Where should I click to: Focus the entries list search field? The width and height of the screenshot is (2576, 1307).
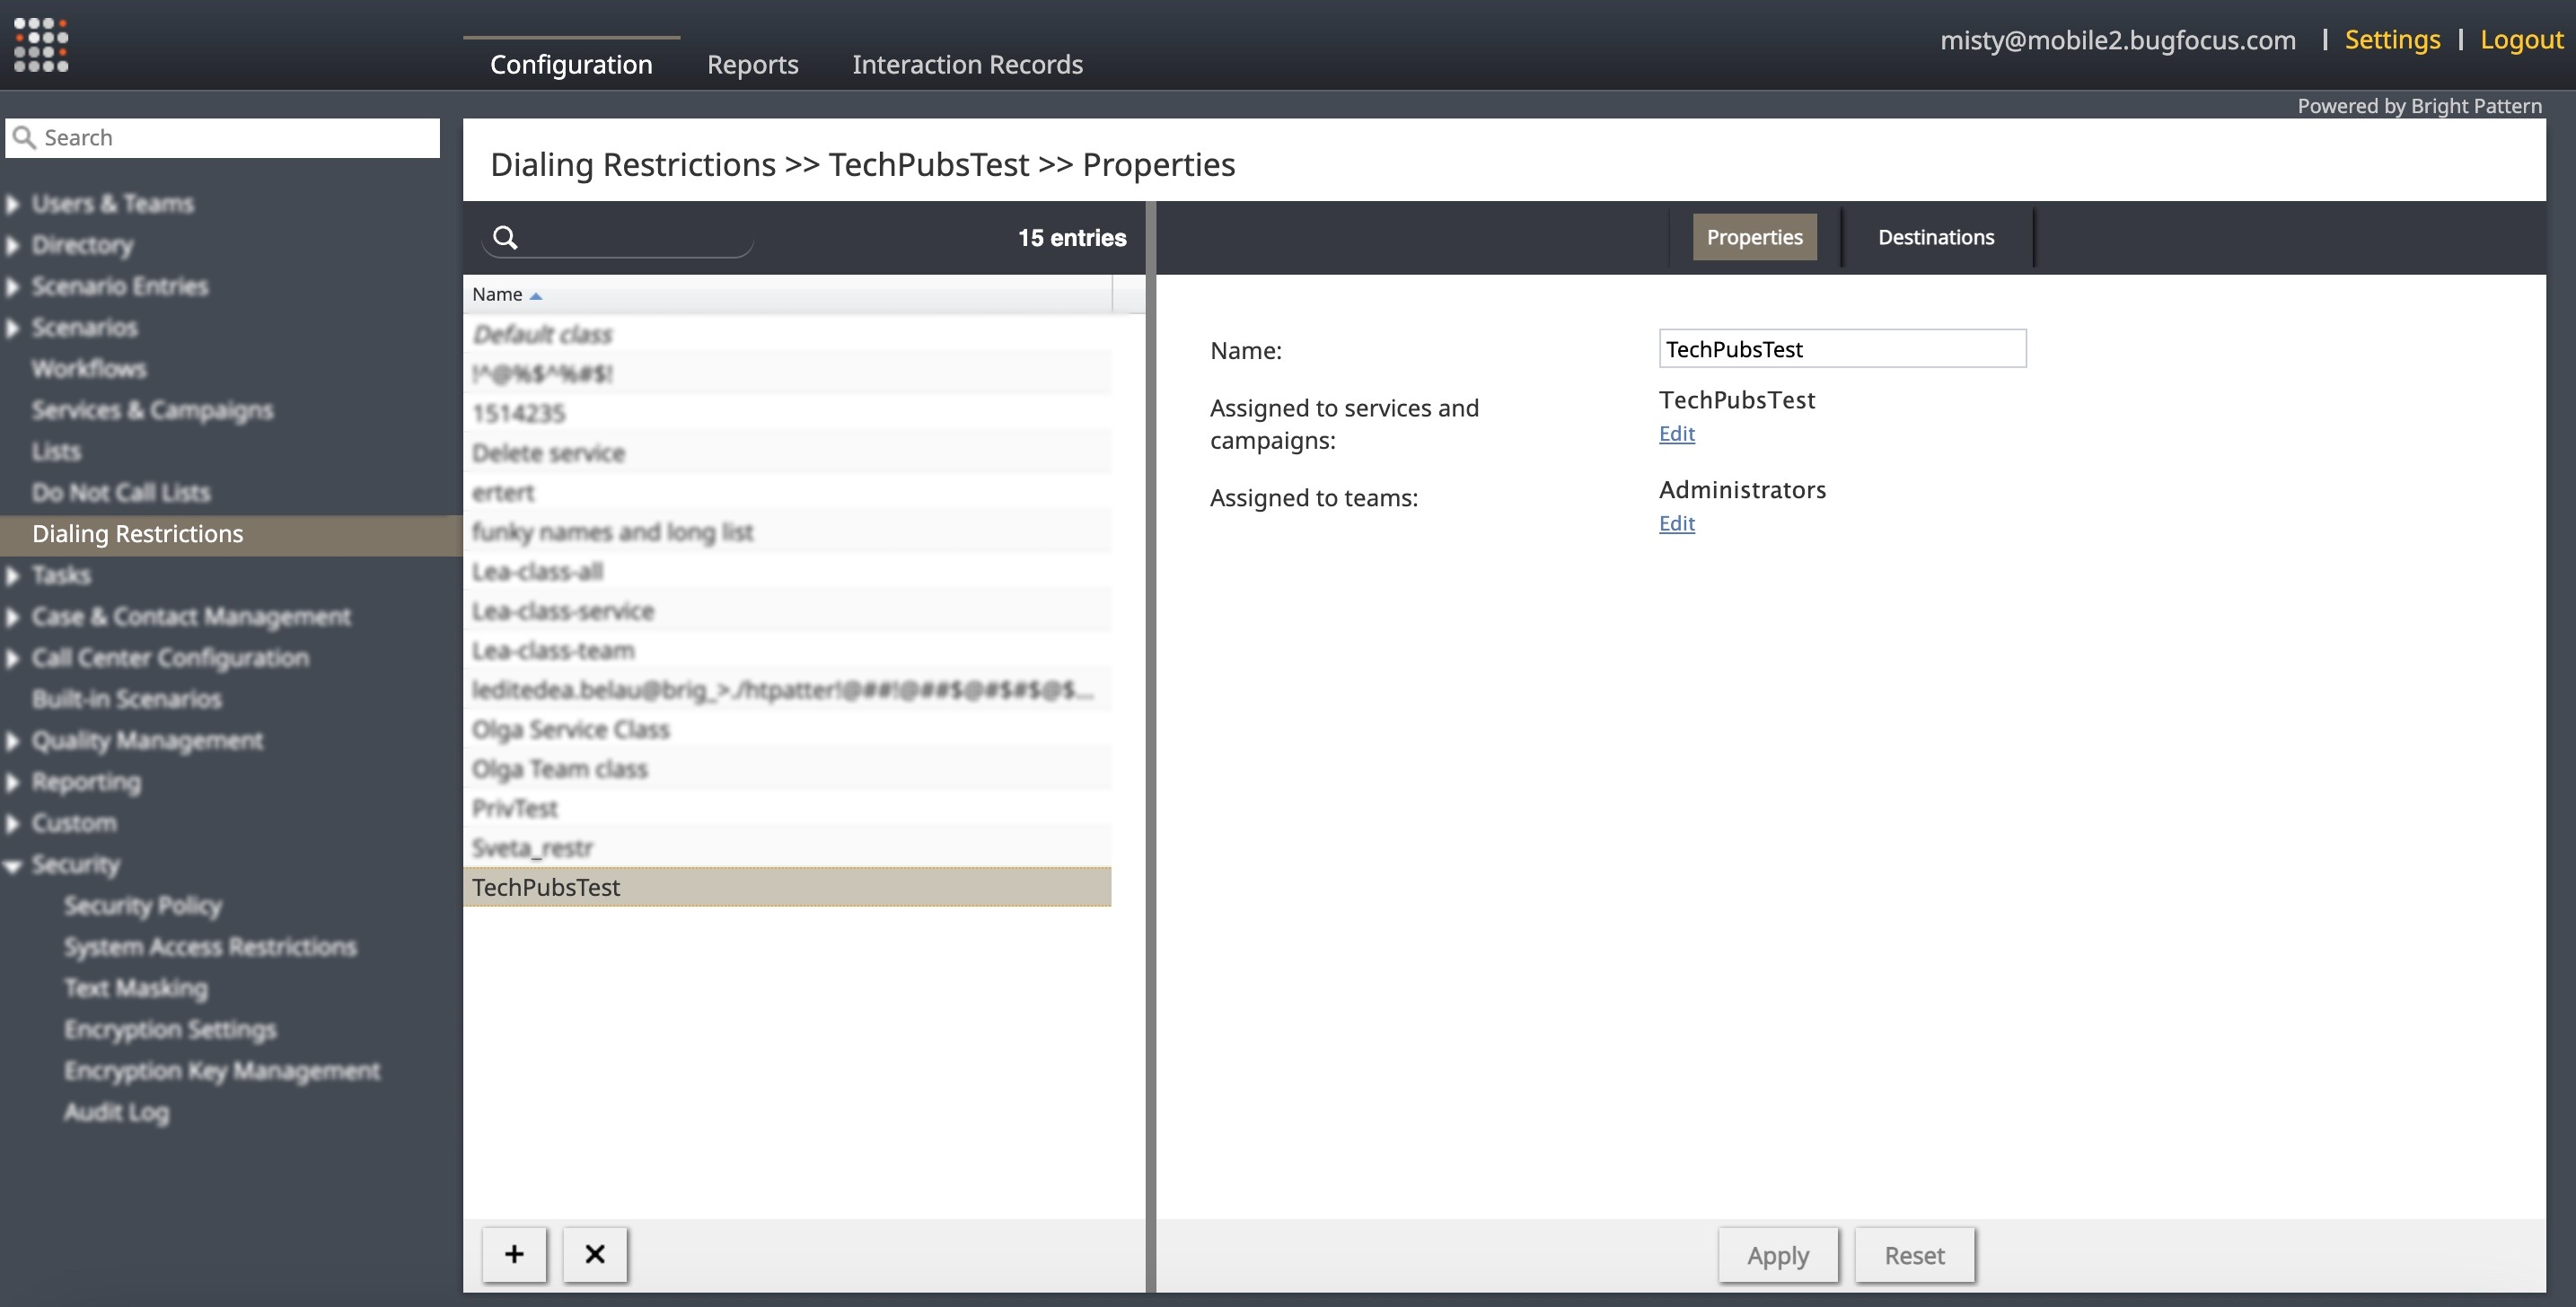pyautogui.click(x=617, y=238)
